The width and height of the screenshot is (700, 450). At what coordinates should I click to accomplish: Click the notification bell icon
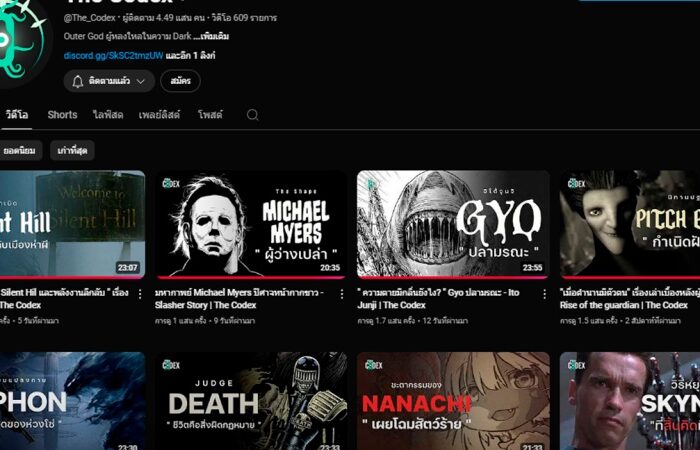click(78, 81)
